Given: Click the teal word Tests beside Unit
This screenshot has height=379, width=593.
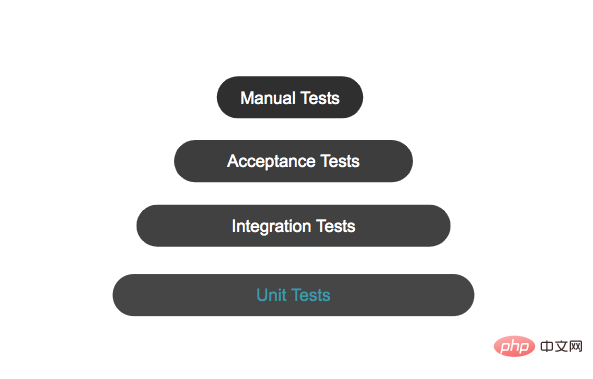Looking at the screenshot, I should (x=311, y=295).
